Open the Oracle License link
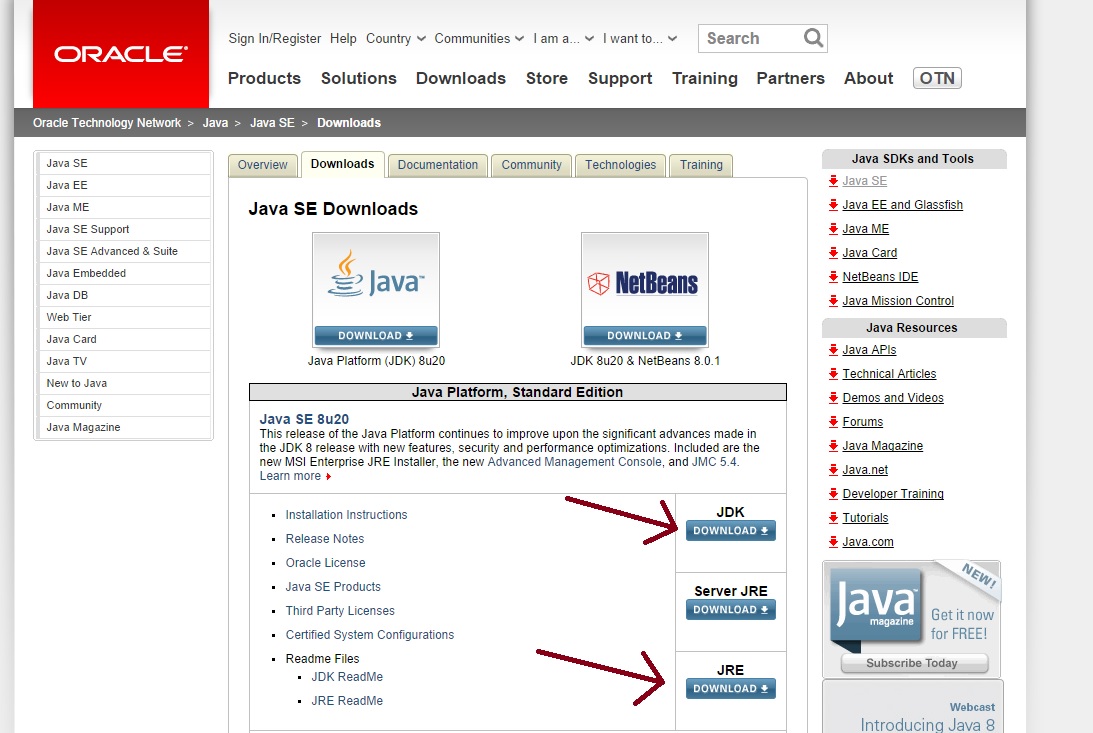1093x733 pixels. tap(326, 562)
